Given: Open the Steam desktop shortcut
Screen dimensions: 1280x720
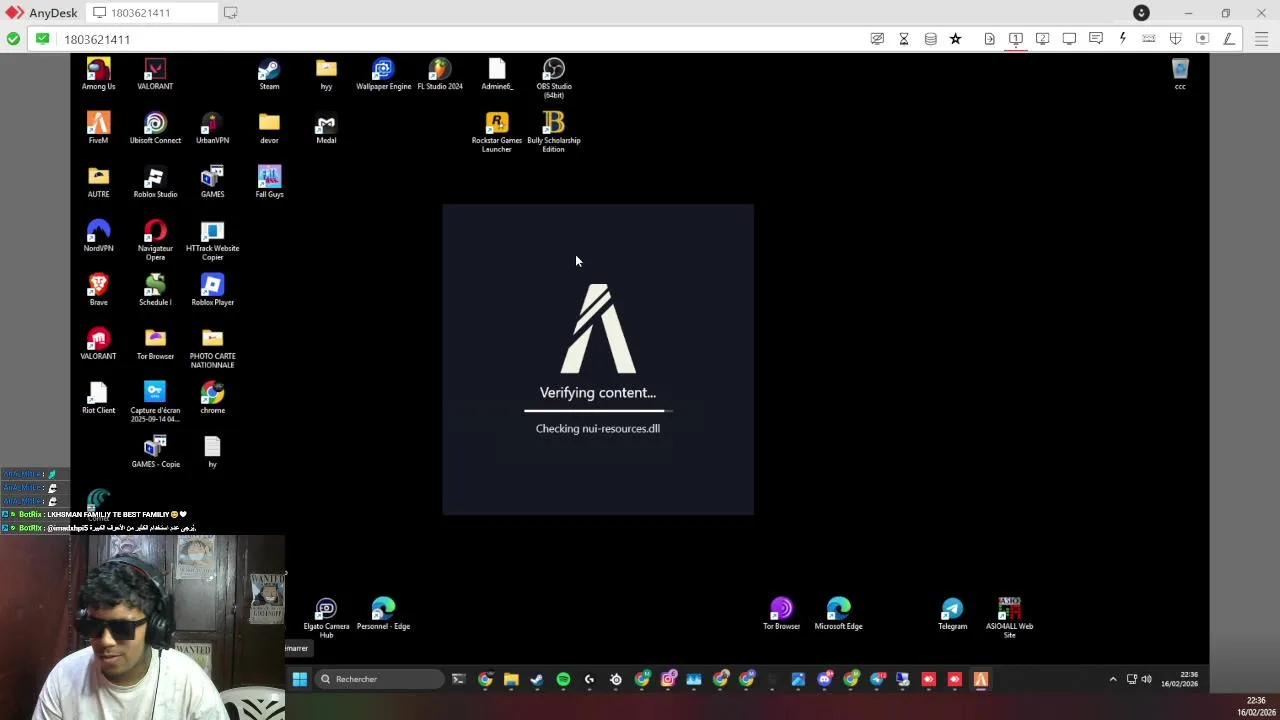Looking at the screenshot, I should tap(269, 75).
